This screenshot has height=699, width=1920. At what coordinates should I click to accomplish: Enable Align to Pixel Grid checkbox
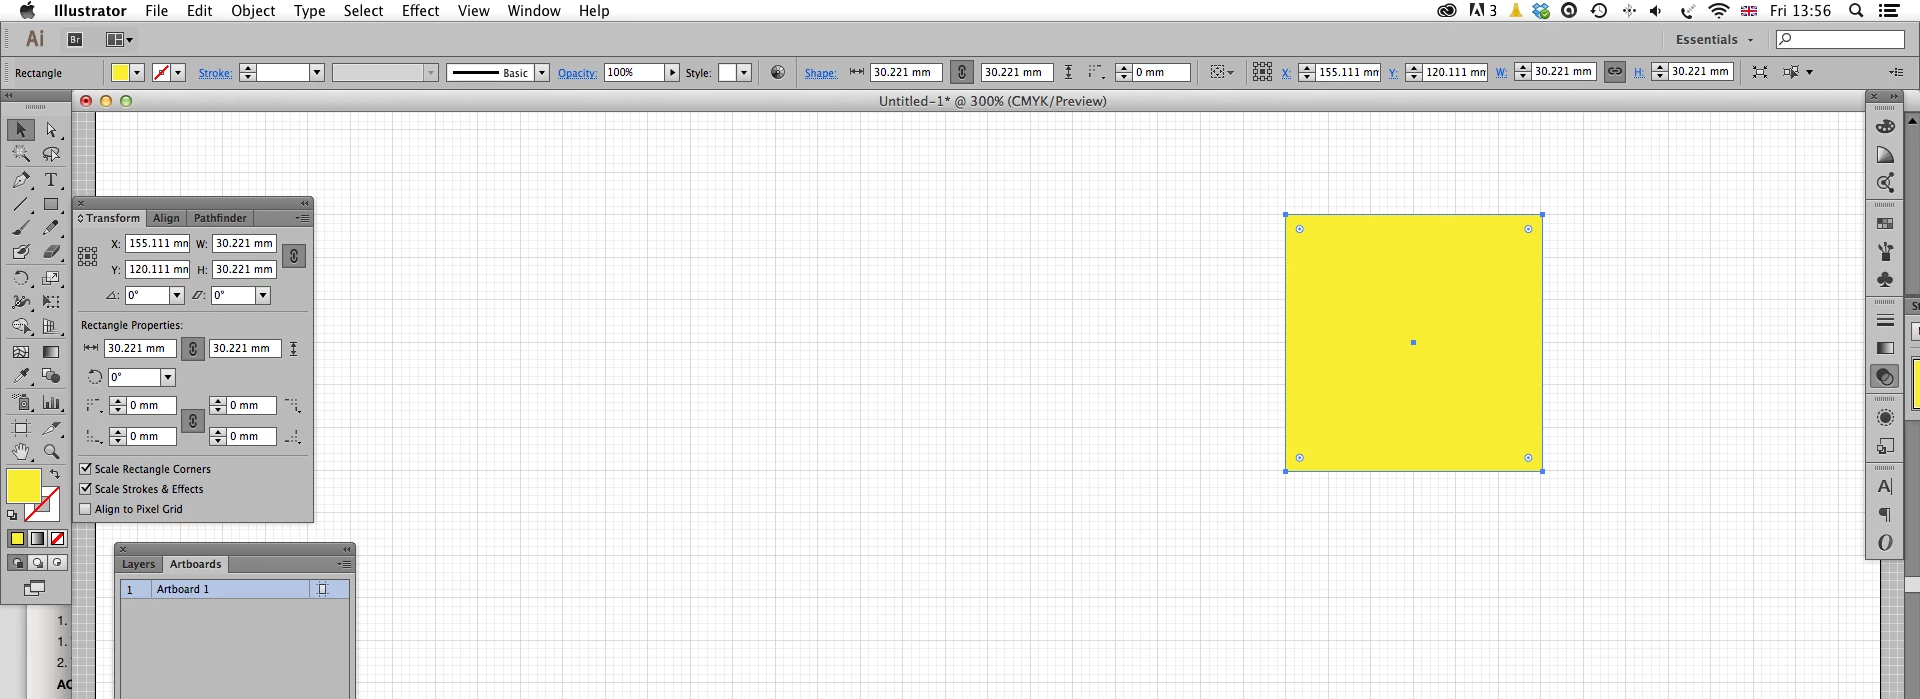click(x=86, y=508)
